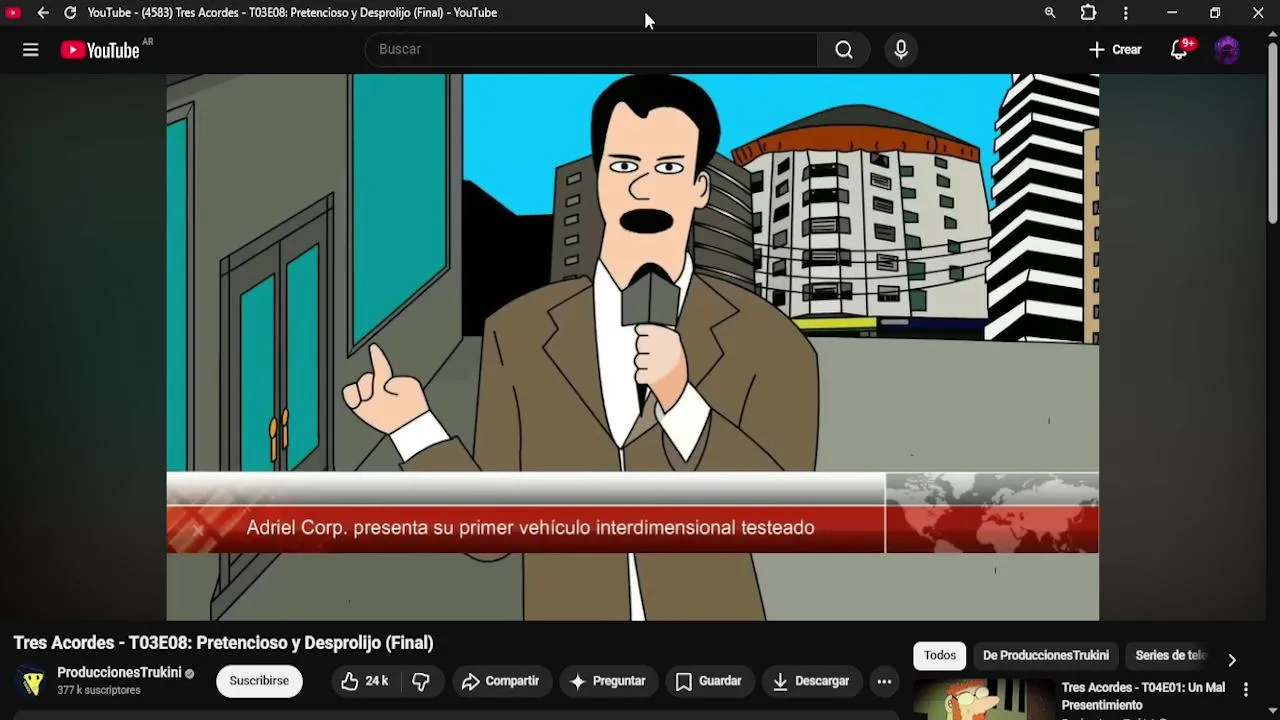Show more filter chips with right chevron
1280x720 pixels.
point(1232,660)
